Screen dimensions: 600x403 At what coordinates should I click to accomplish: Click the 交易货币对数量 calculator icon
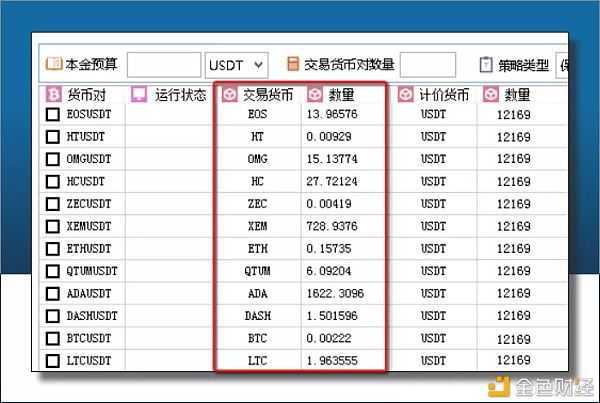point(293,64)
